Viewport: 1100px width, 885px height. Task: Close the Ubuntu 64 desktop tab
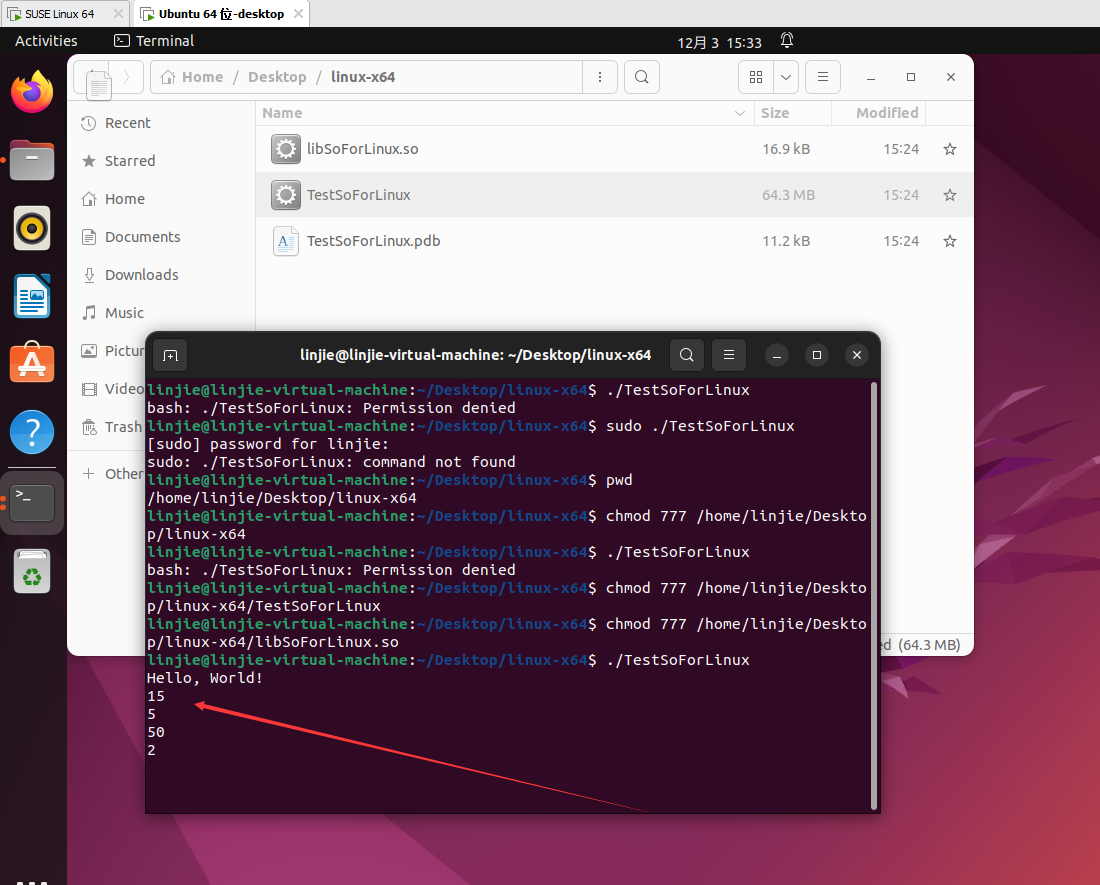click(x=298, y=13)
